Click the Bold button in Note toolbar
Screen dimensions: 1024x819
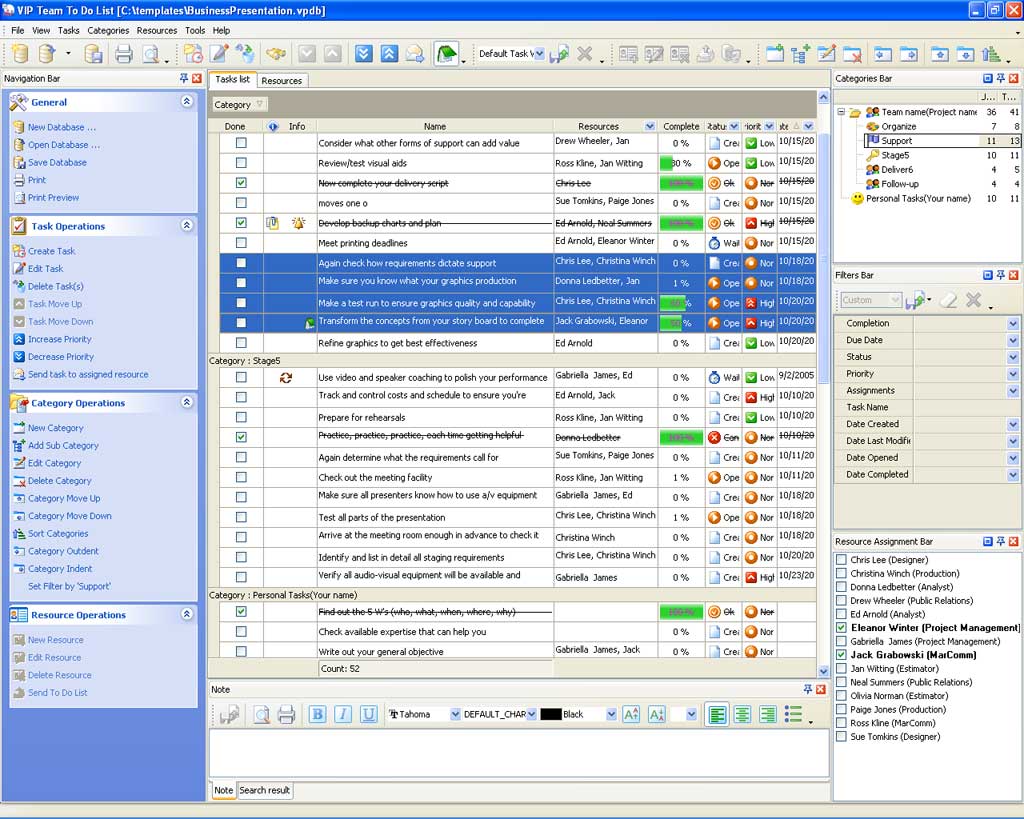pyautogui.click(x=317, y=714)
